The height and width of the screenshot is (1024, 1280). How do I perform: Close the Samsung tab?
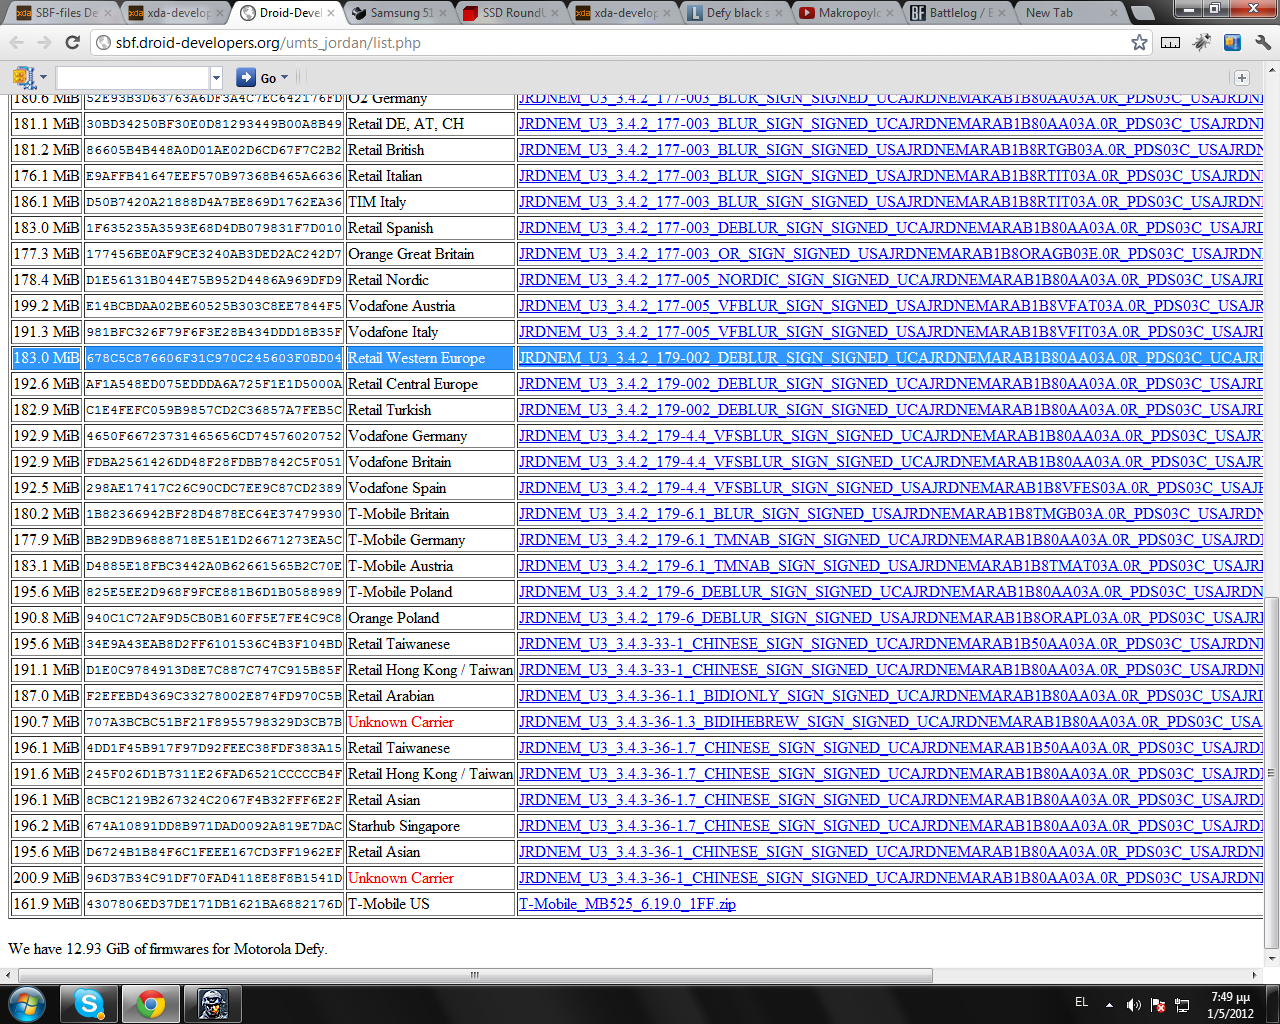444,13
